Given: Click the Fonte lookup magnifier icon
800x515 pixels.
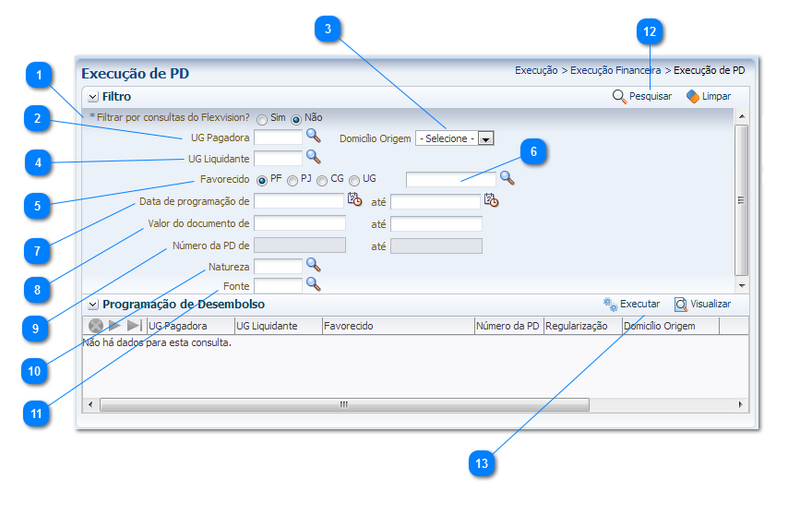Looking at the screenshot, I should tap(313, 284).
